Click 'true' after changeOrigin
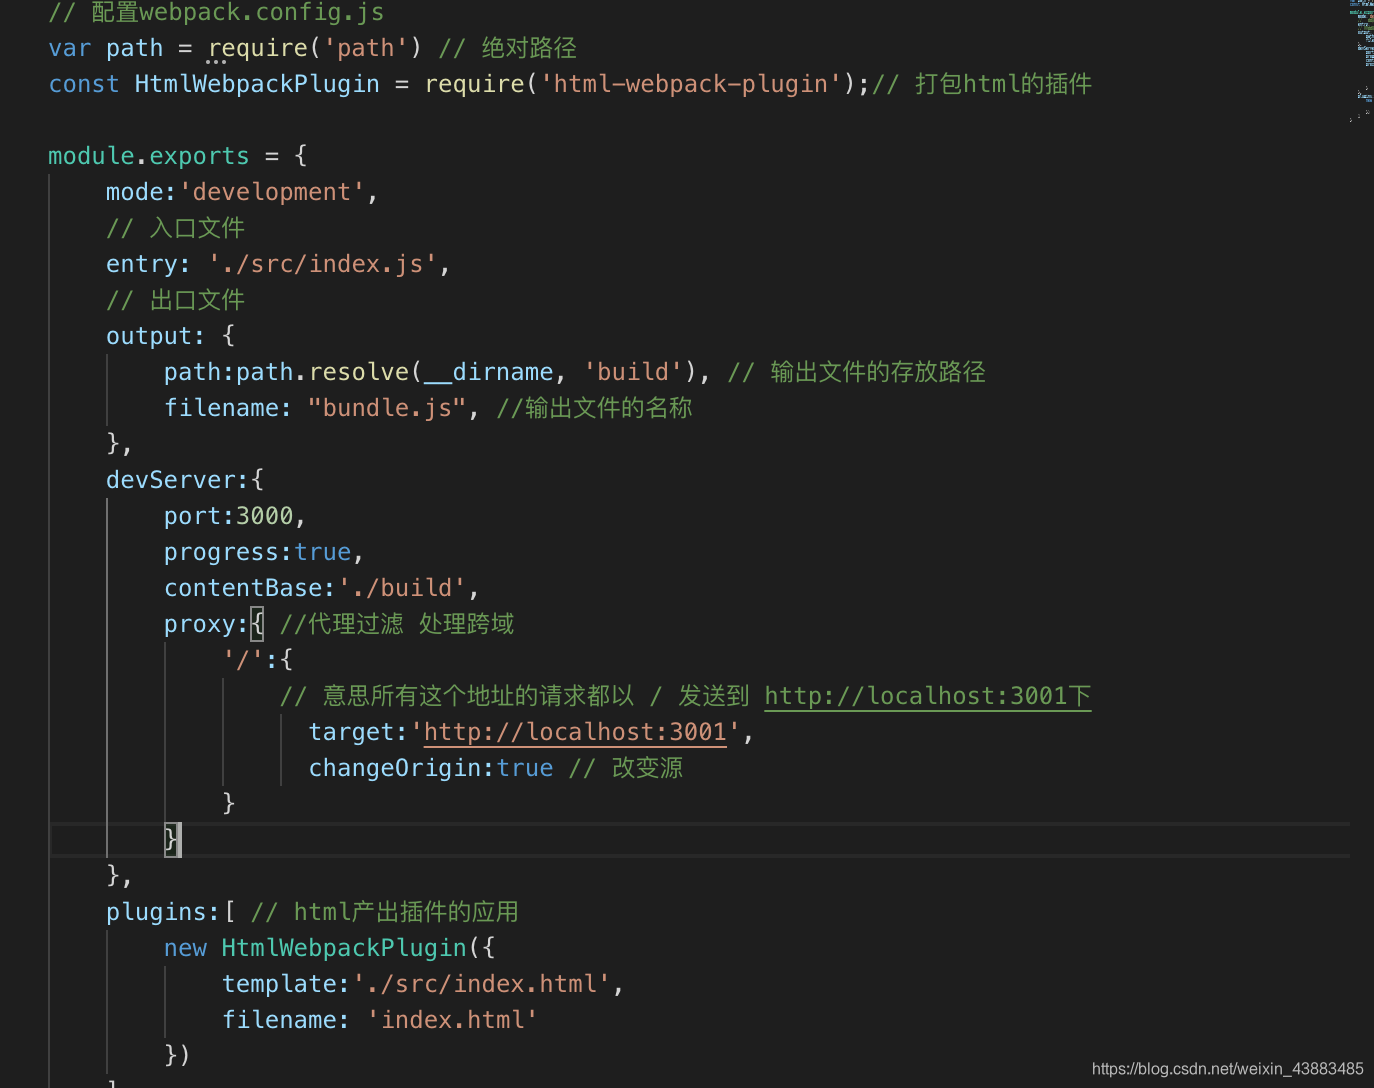 525,768
